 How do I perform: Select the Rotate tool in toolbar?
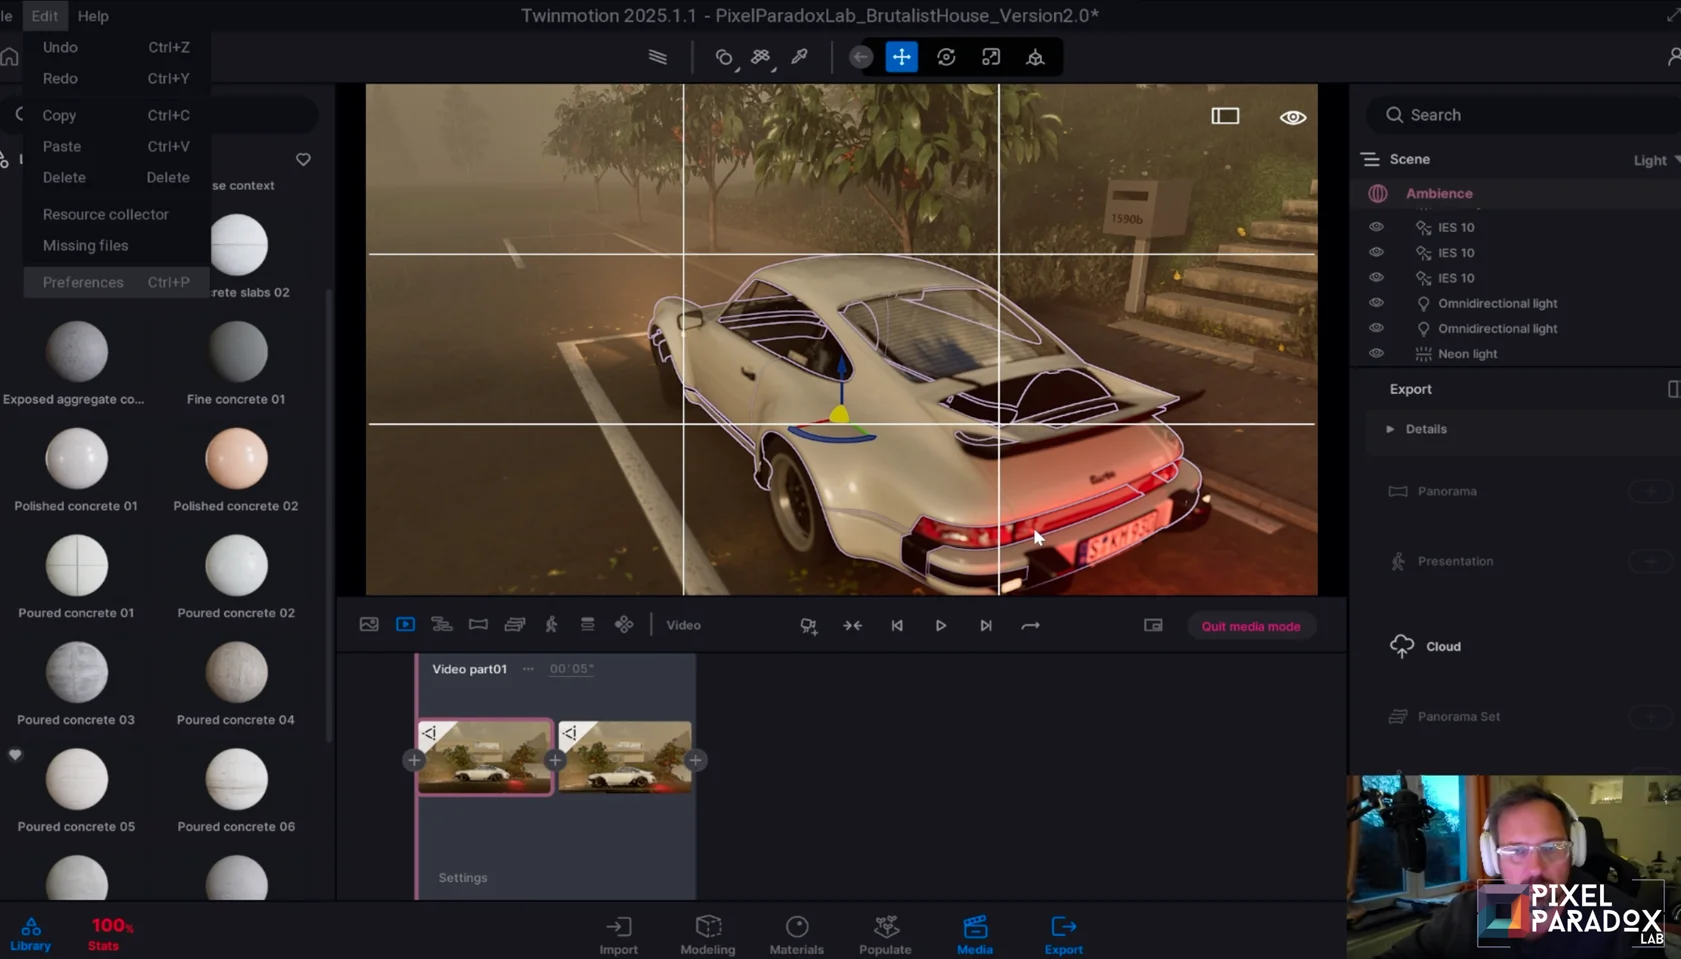pyautogui.click(x=946, y=57)
